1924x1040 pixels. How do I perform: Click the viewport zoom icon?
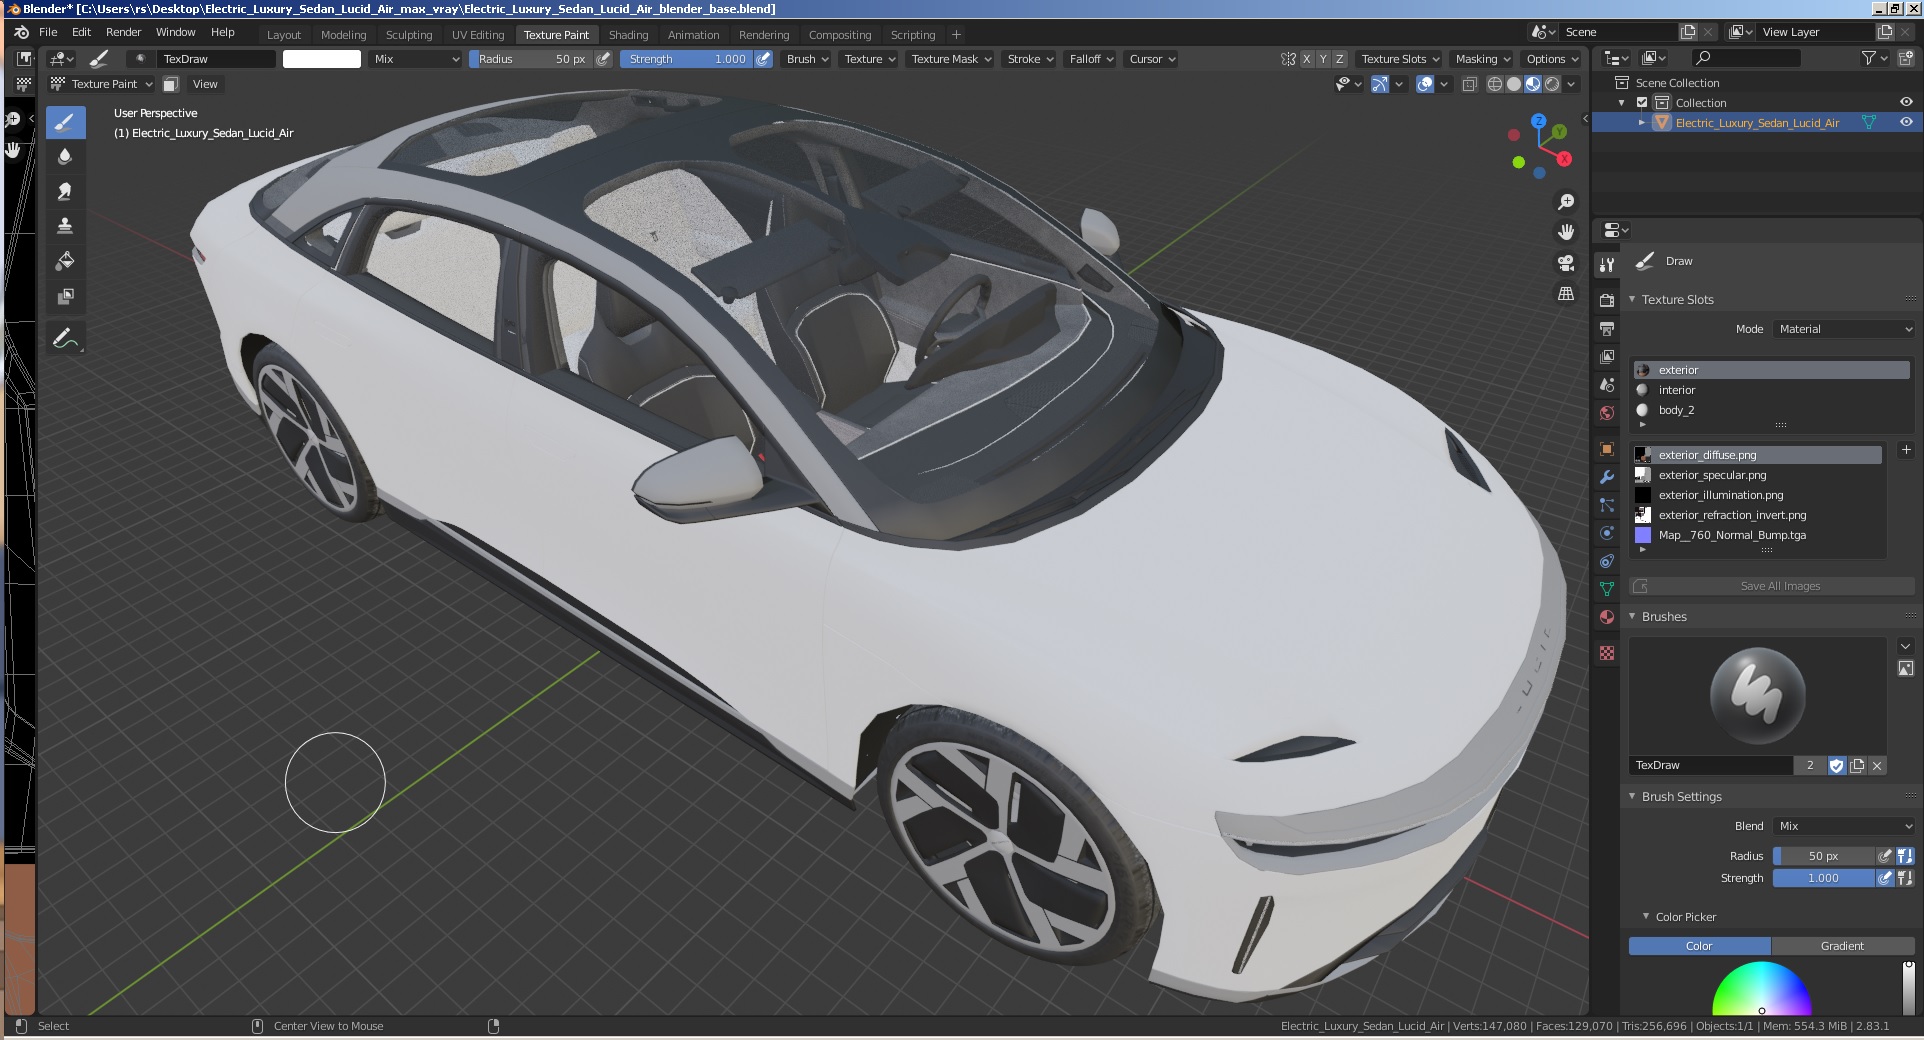(x=1566, y=202)
